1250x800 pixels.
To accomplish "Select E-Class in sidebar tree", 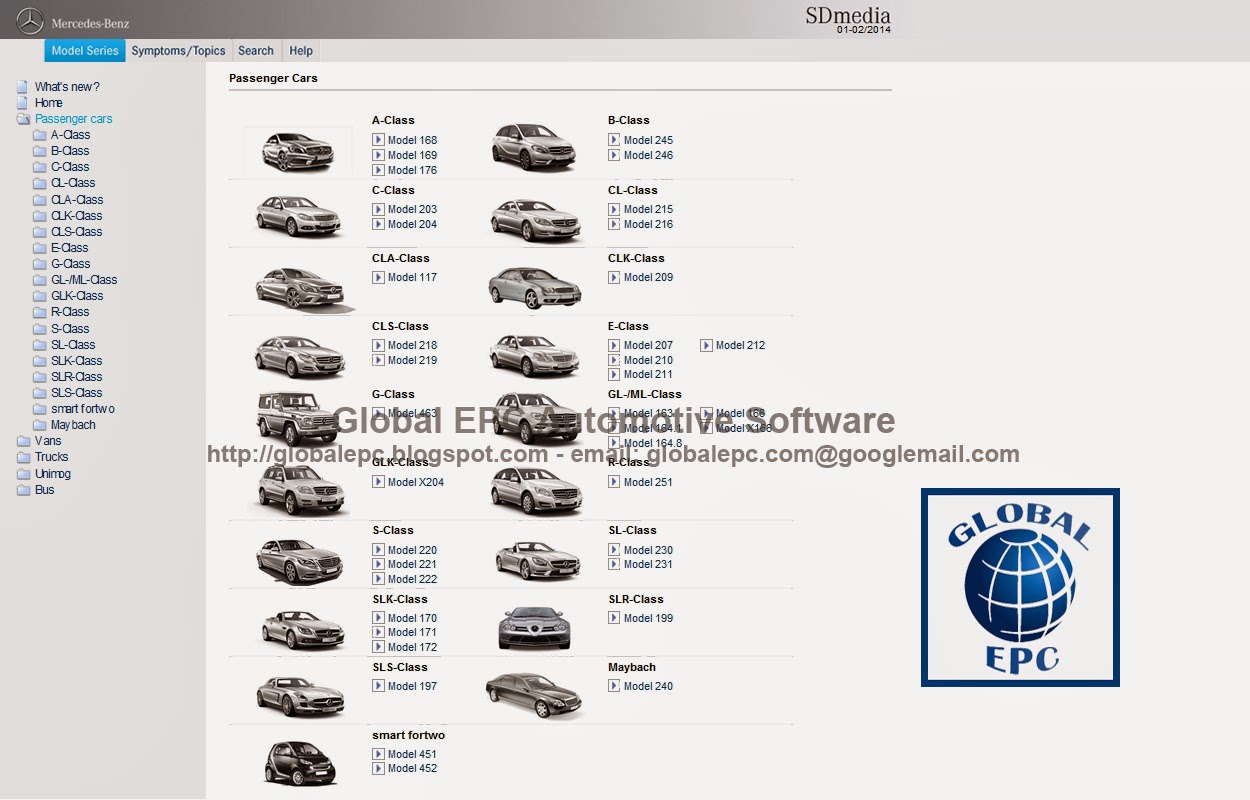I will tap(70, 248).
